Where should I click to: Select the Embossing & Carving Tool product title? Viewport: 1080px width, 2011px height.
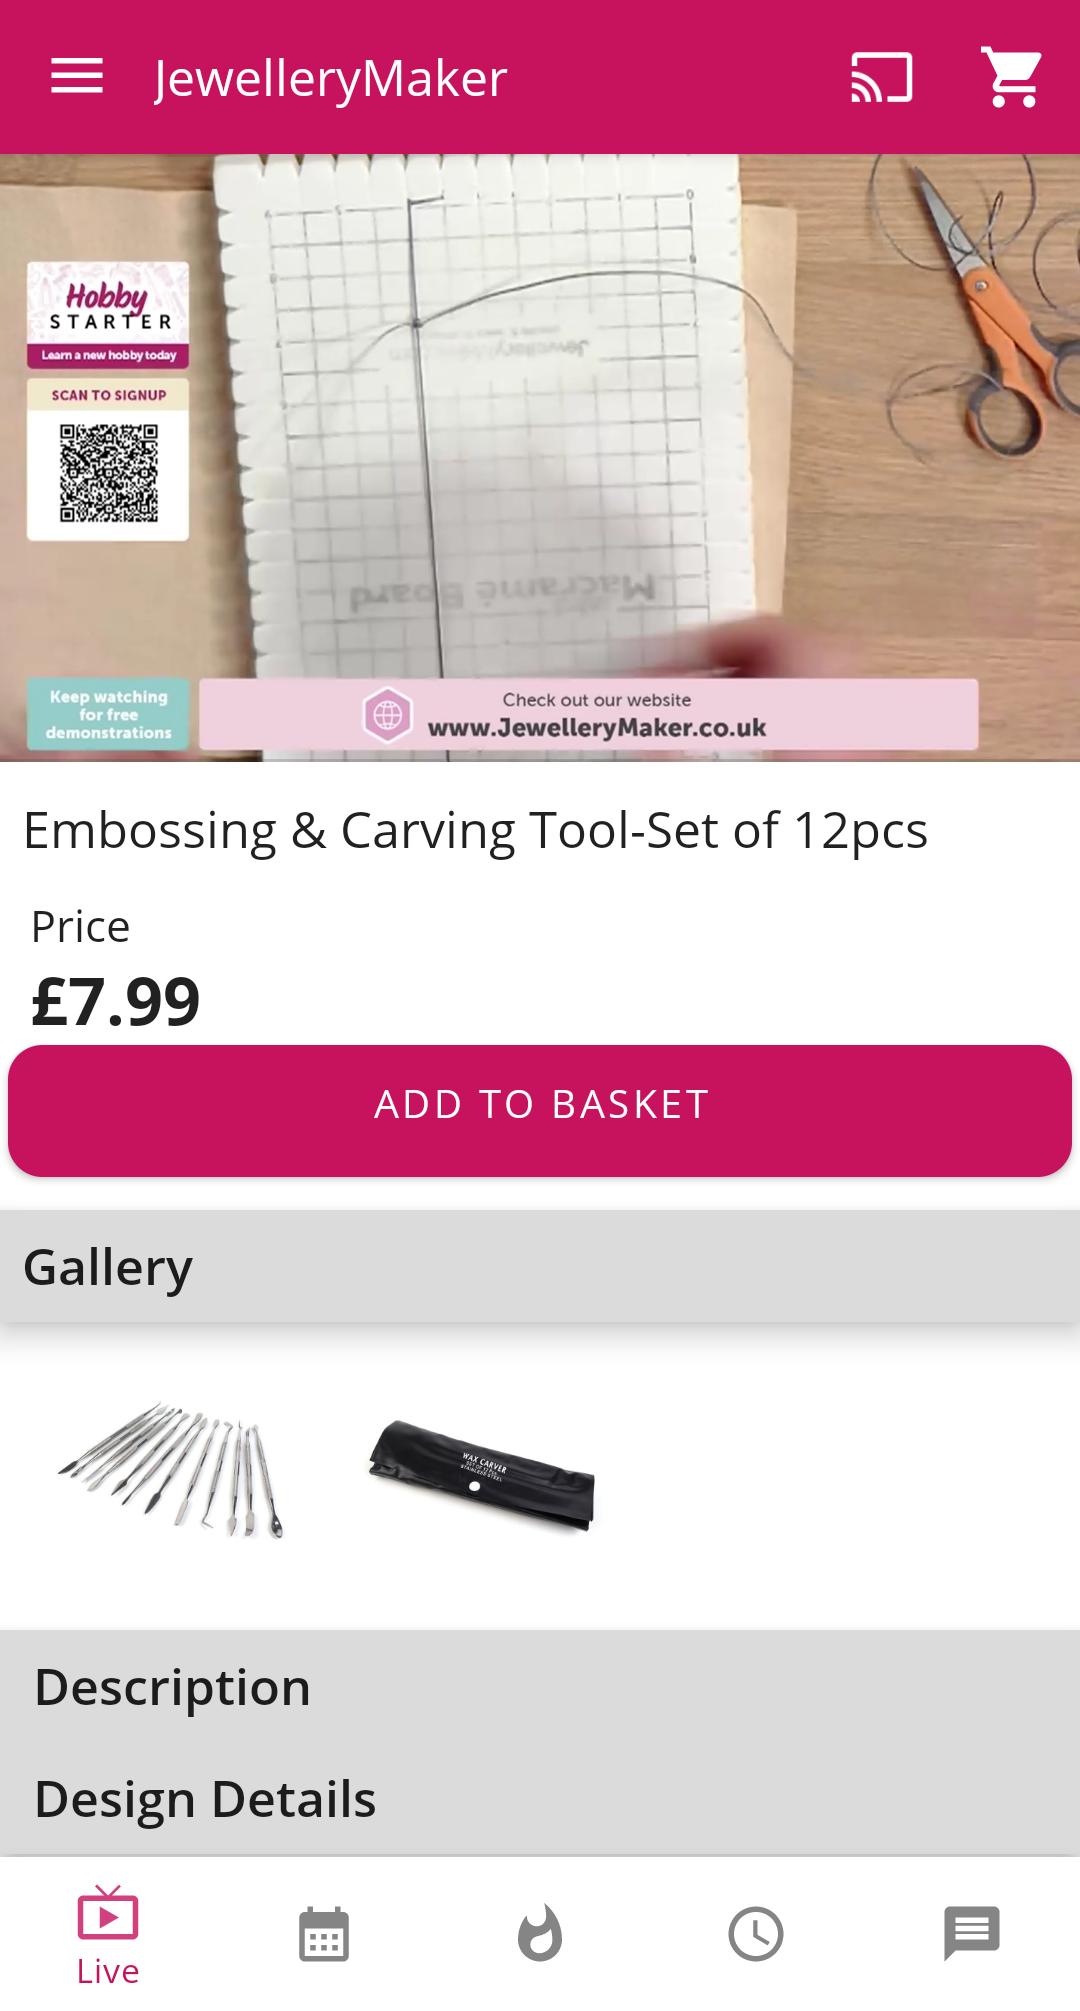[x=476, y=830]
